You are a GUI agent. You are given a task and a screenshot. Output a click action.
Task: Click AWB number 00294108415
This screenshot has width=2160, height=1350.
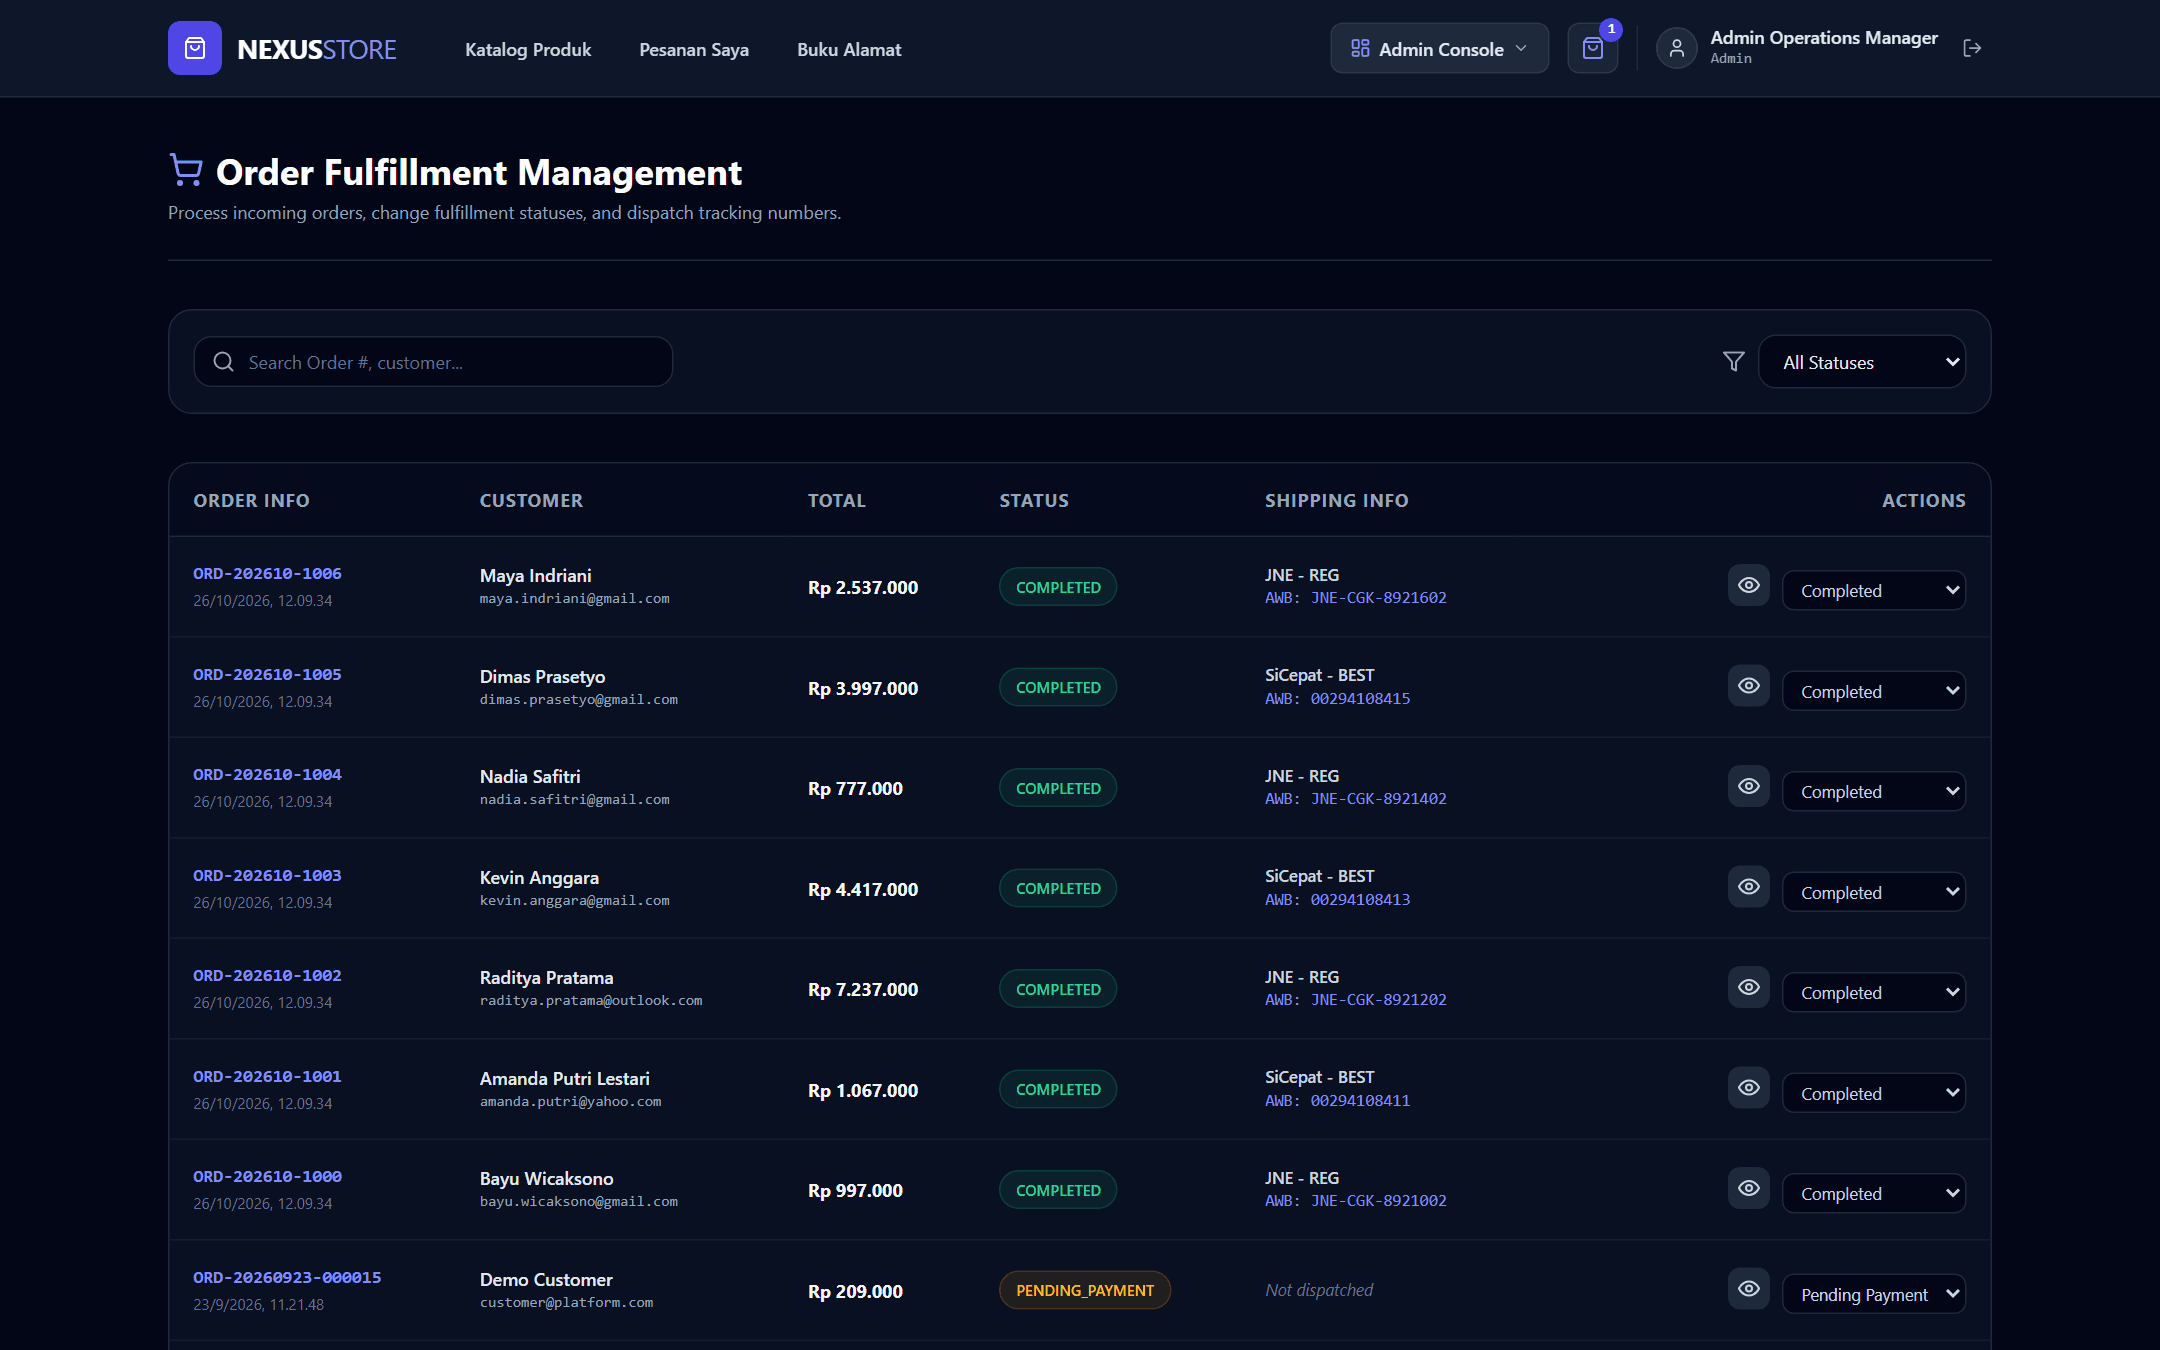[1360, 699]
